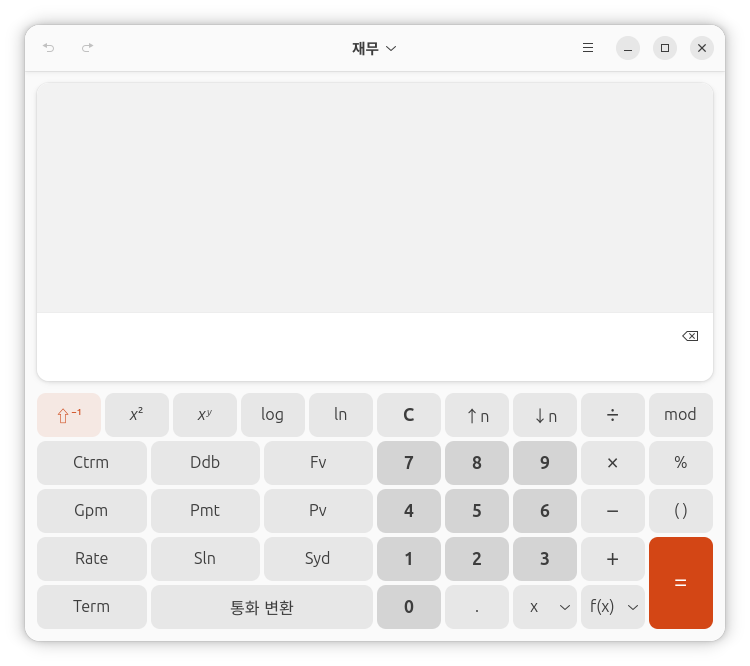The width and height of the screenshot is (750, 666).
Task: Click the backspace icon in display
Action: tap(690, 336)
